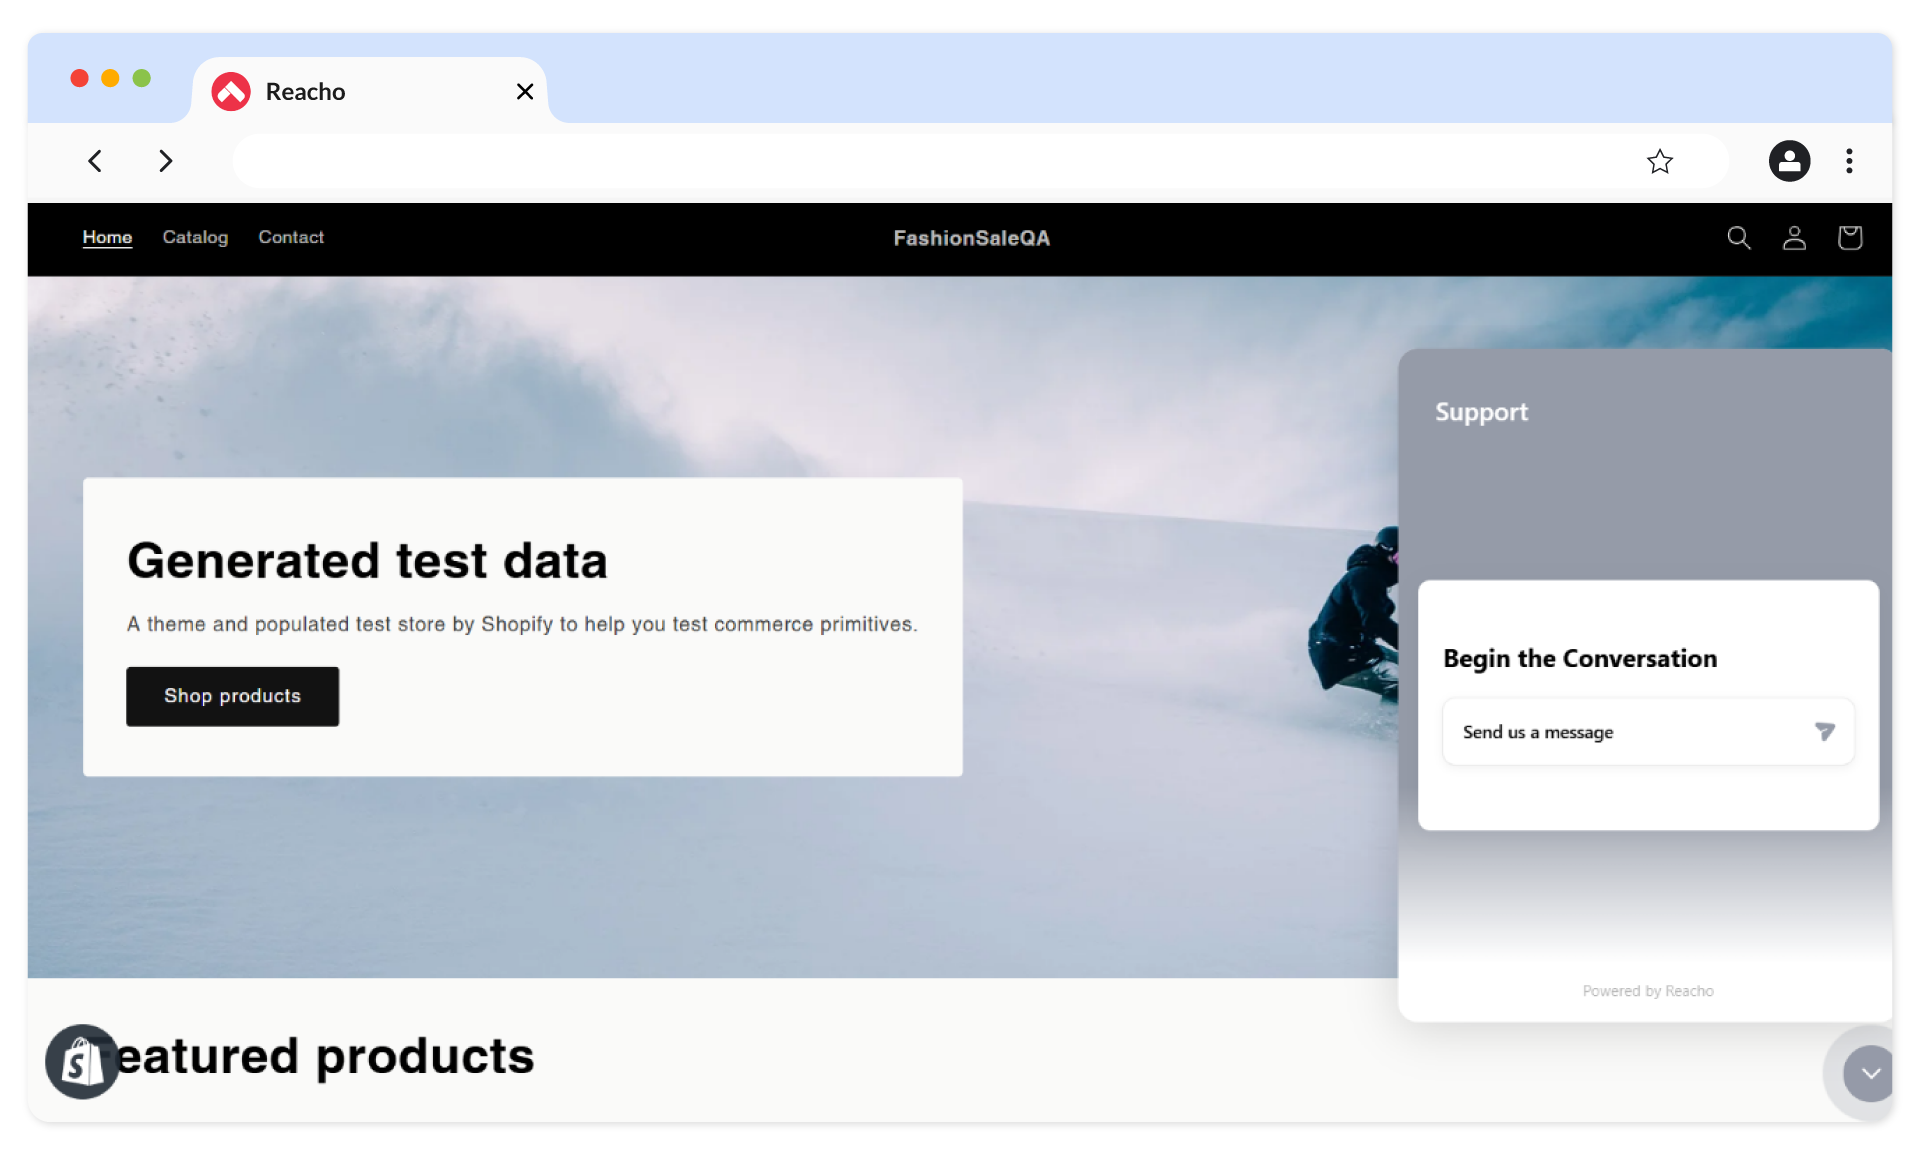The height and width of the screenshot is (1149, 1920).
Task: Open the shopping cart bag icon
Action: (x=1849, y=238)
